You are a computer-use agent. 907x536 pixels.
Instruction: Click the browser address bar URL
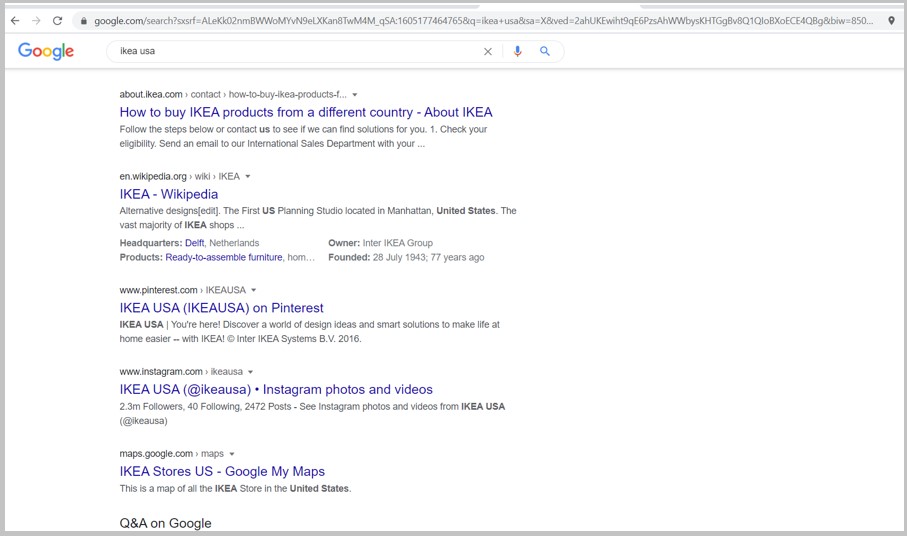click(x=484, y=21)
